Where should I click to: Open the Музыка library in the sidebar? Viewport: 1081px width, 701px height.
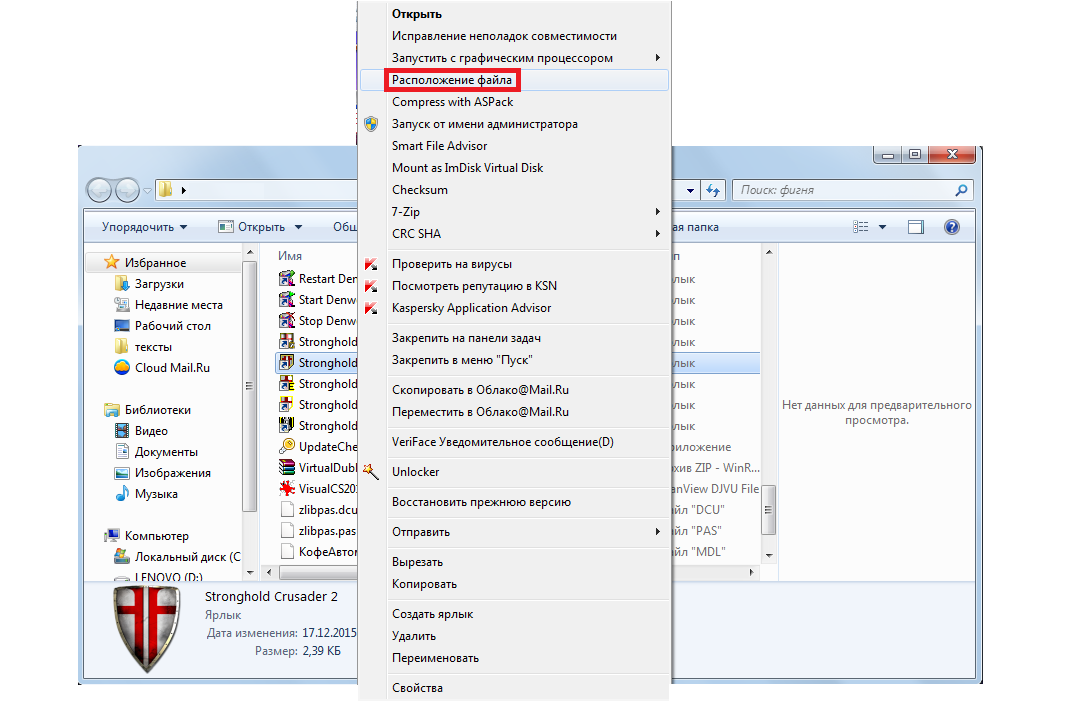click(x=156, y=494)
